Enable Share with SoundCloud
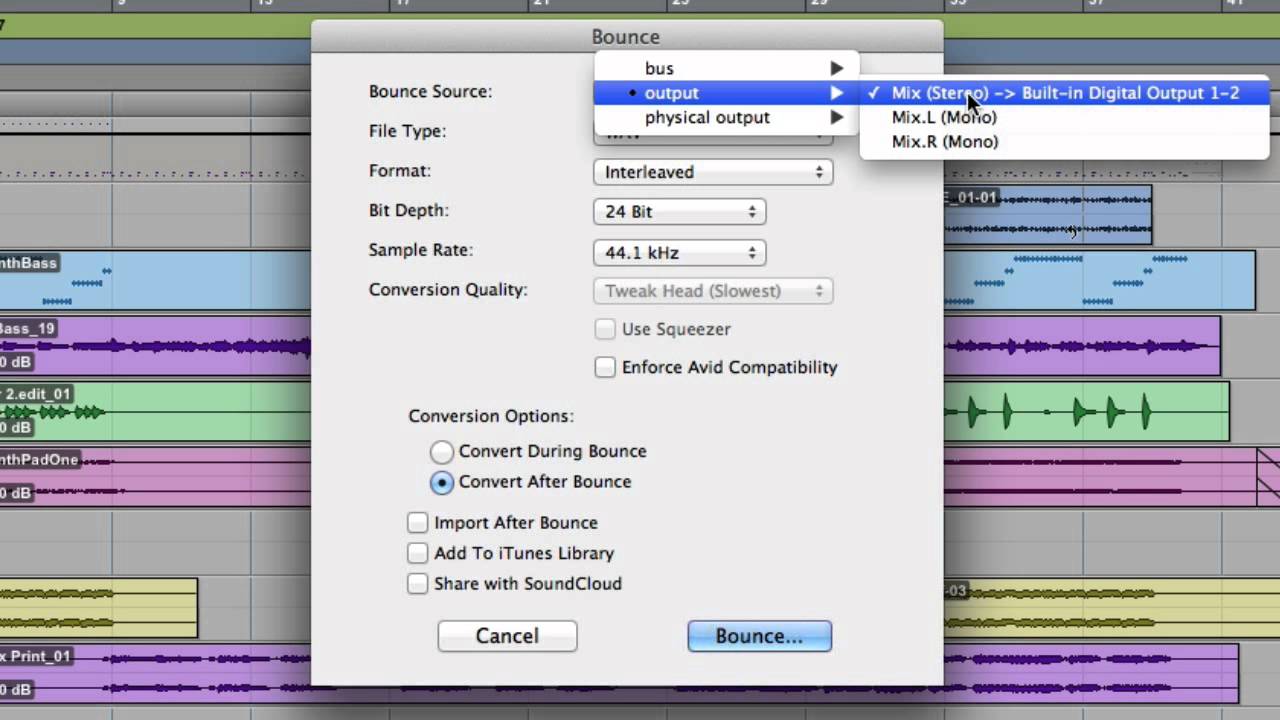The height and width of the screenshot is (720, 1280). (x=417, y=583)
